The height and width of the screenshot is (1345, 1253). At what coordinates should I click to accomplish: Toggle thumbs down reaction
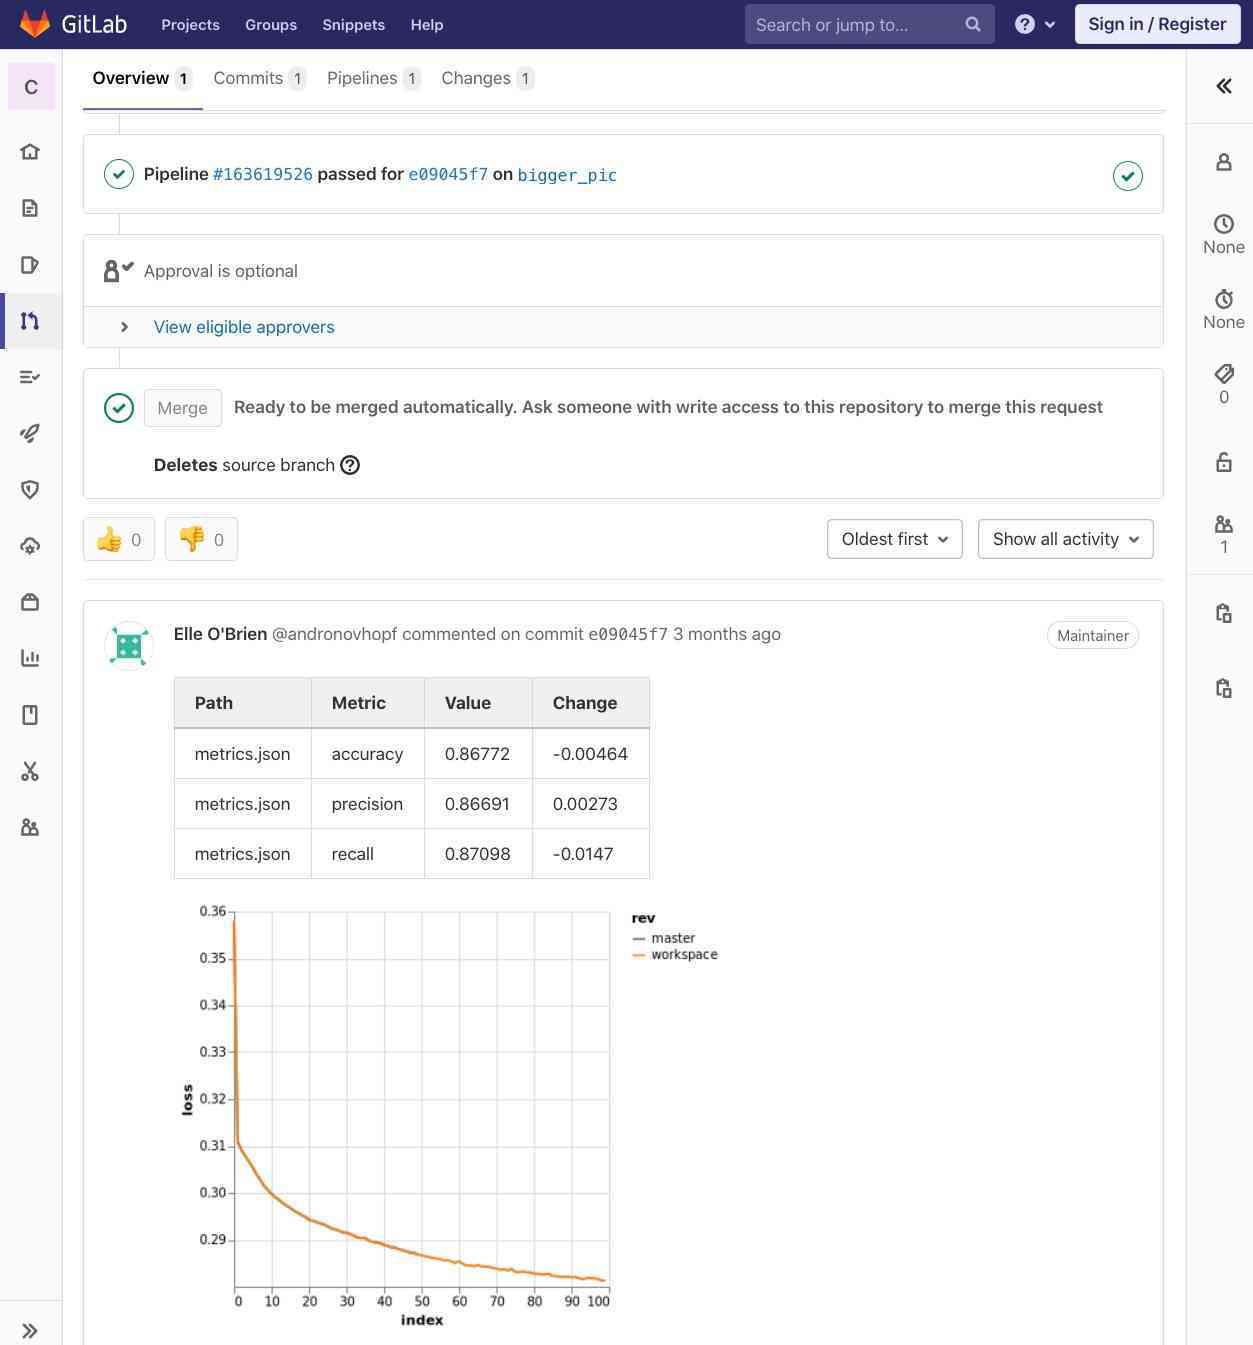(x=201, y=539)
